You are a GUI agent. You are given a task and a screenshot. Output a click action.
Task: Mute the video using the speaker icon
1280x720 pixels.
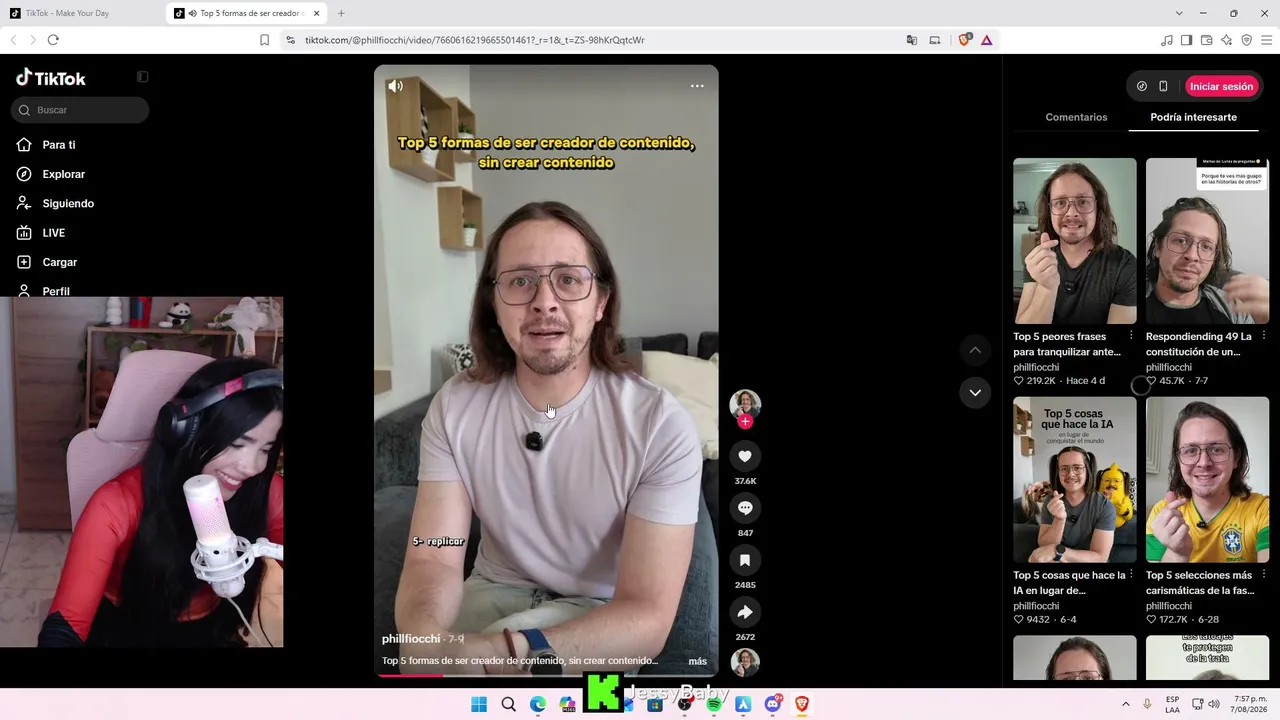[396, 86]
